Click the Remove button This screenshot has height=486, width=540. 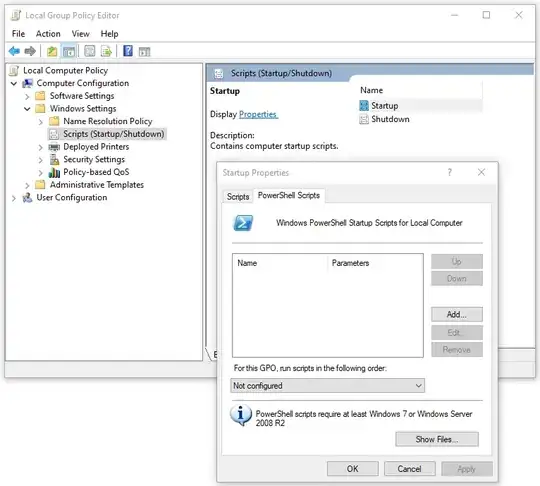tap(457, 350)
